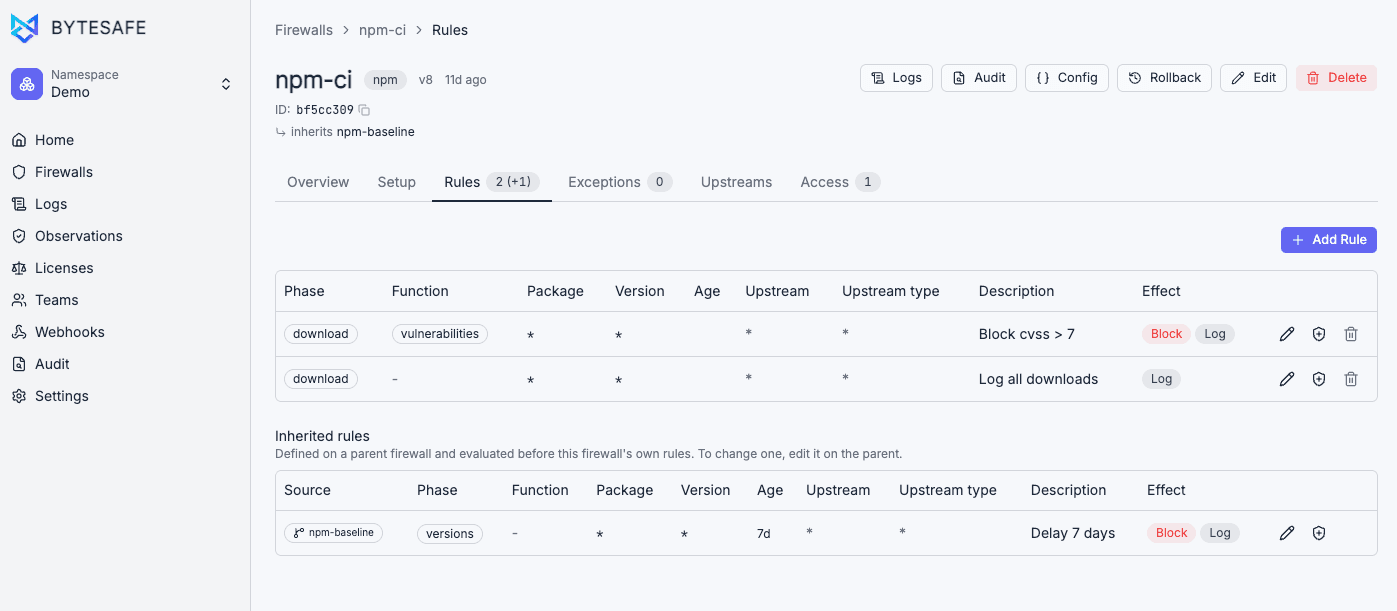Select the Rules tab
The width and height of the screenshot is (1397, 611).
(492, 182)
